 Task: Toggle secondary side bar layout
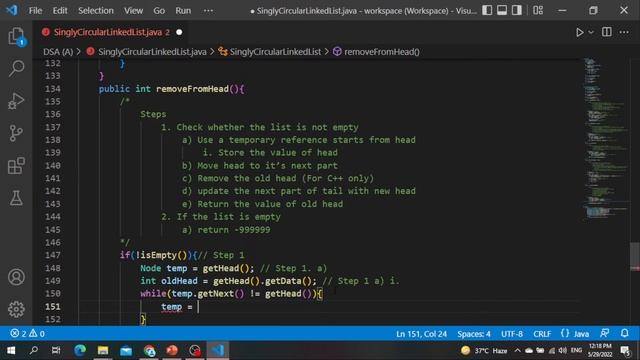click(517, 10)
